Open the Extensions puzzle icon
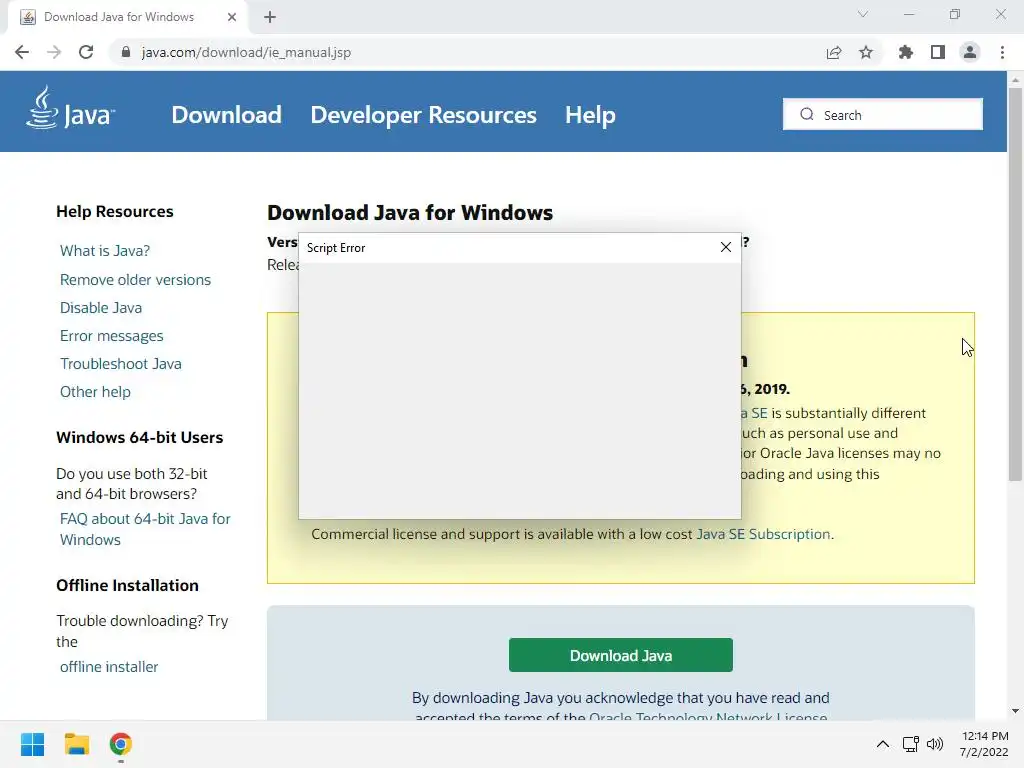1024x768 pixels. (x=906, y=52)
